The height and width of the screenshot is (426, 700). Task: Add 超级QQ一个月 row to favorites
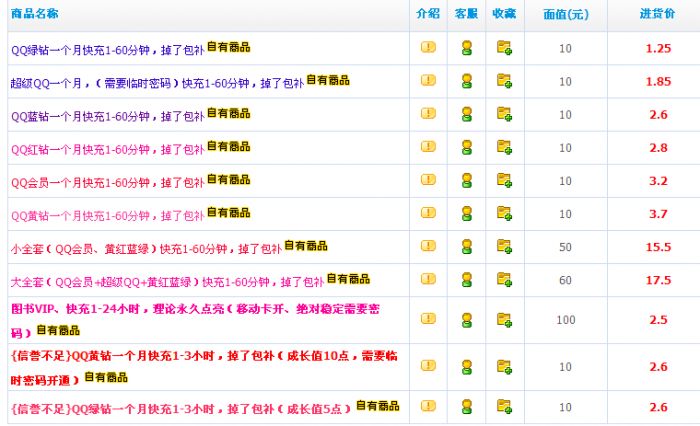tap(504, 80)
